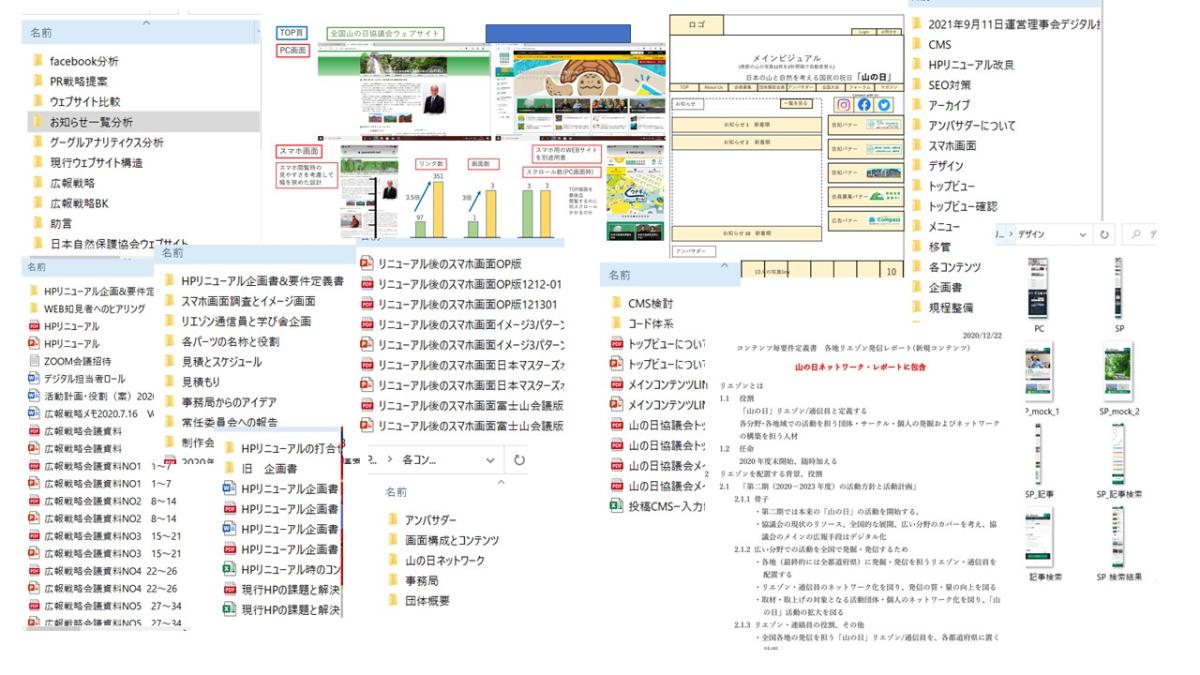Click folder icon of 旧 企画書

(230, 468)
